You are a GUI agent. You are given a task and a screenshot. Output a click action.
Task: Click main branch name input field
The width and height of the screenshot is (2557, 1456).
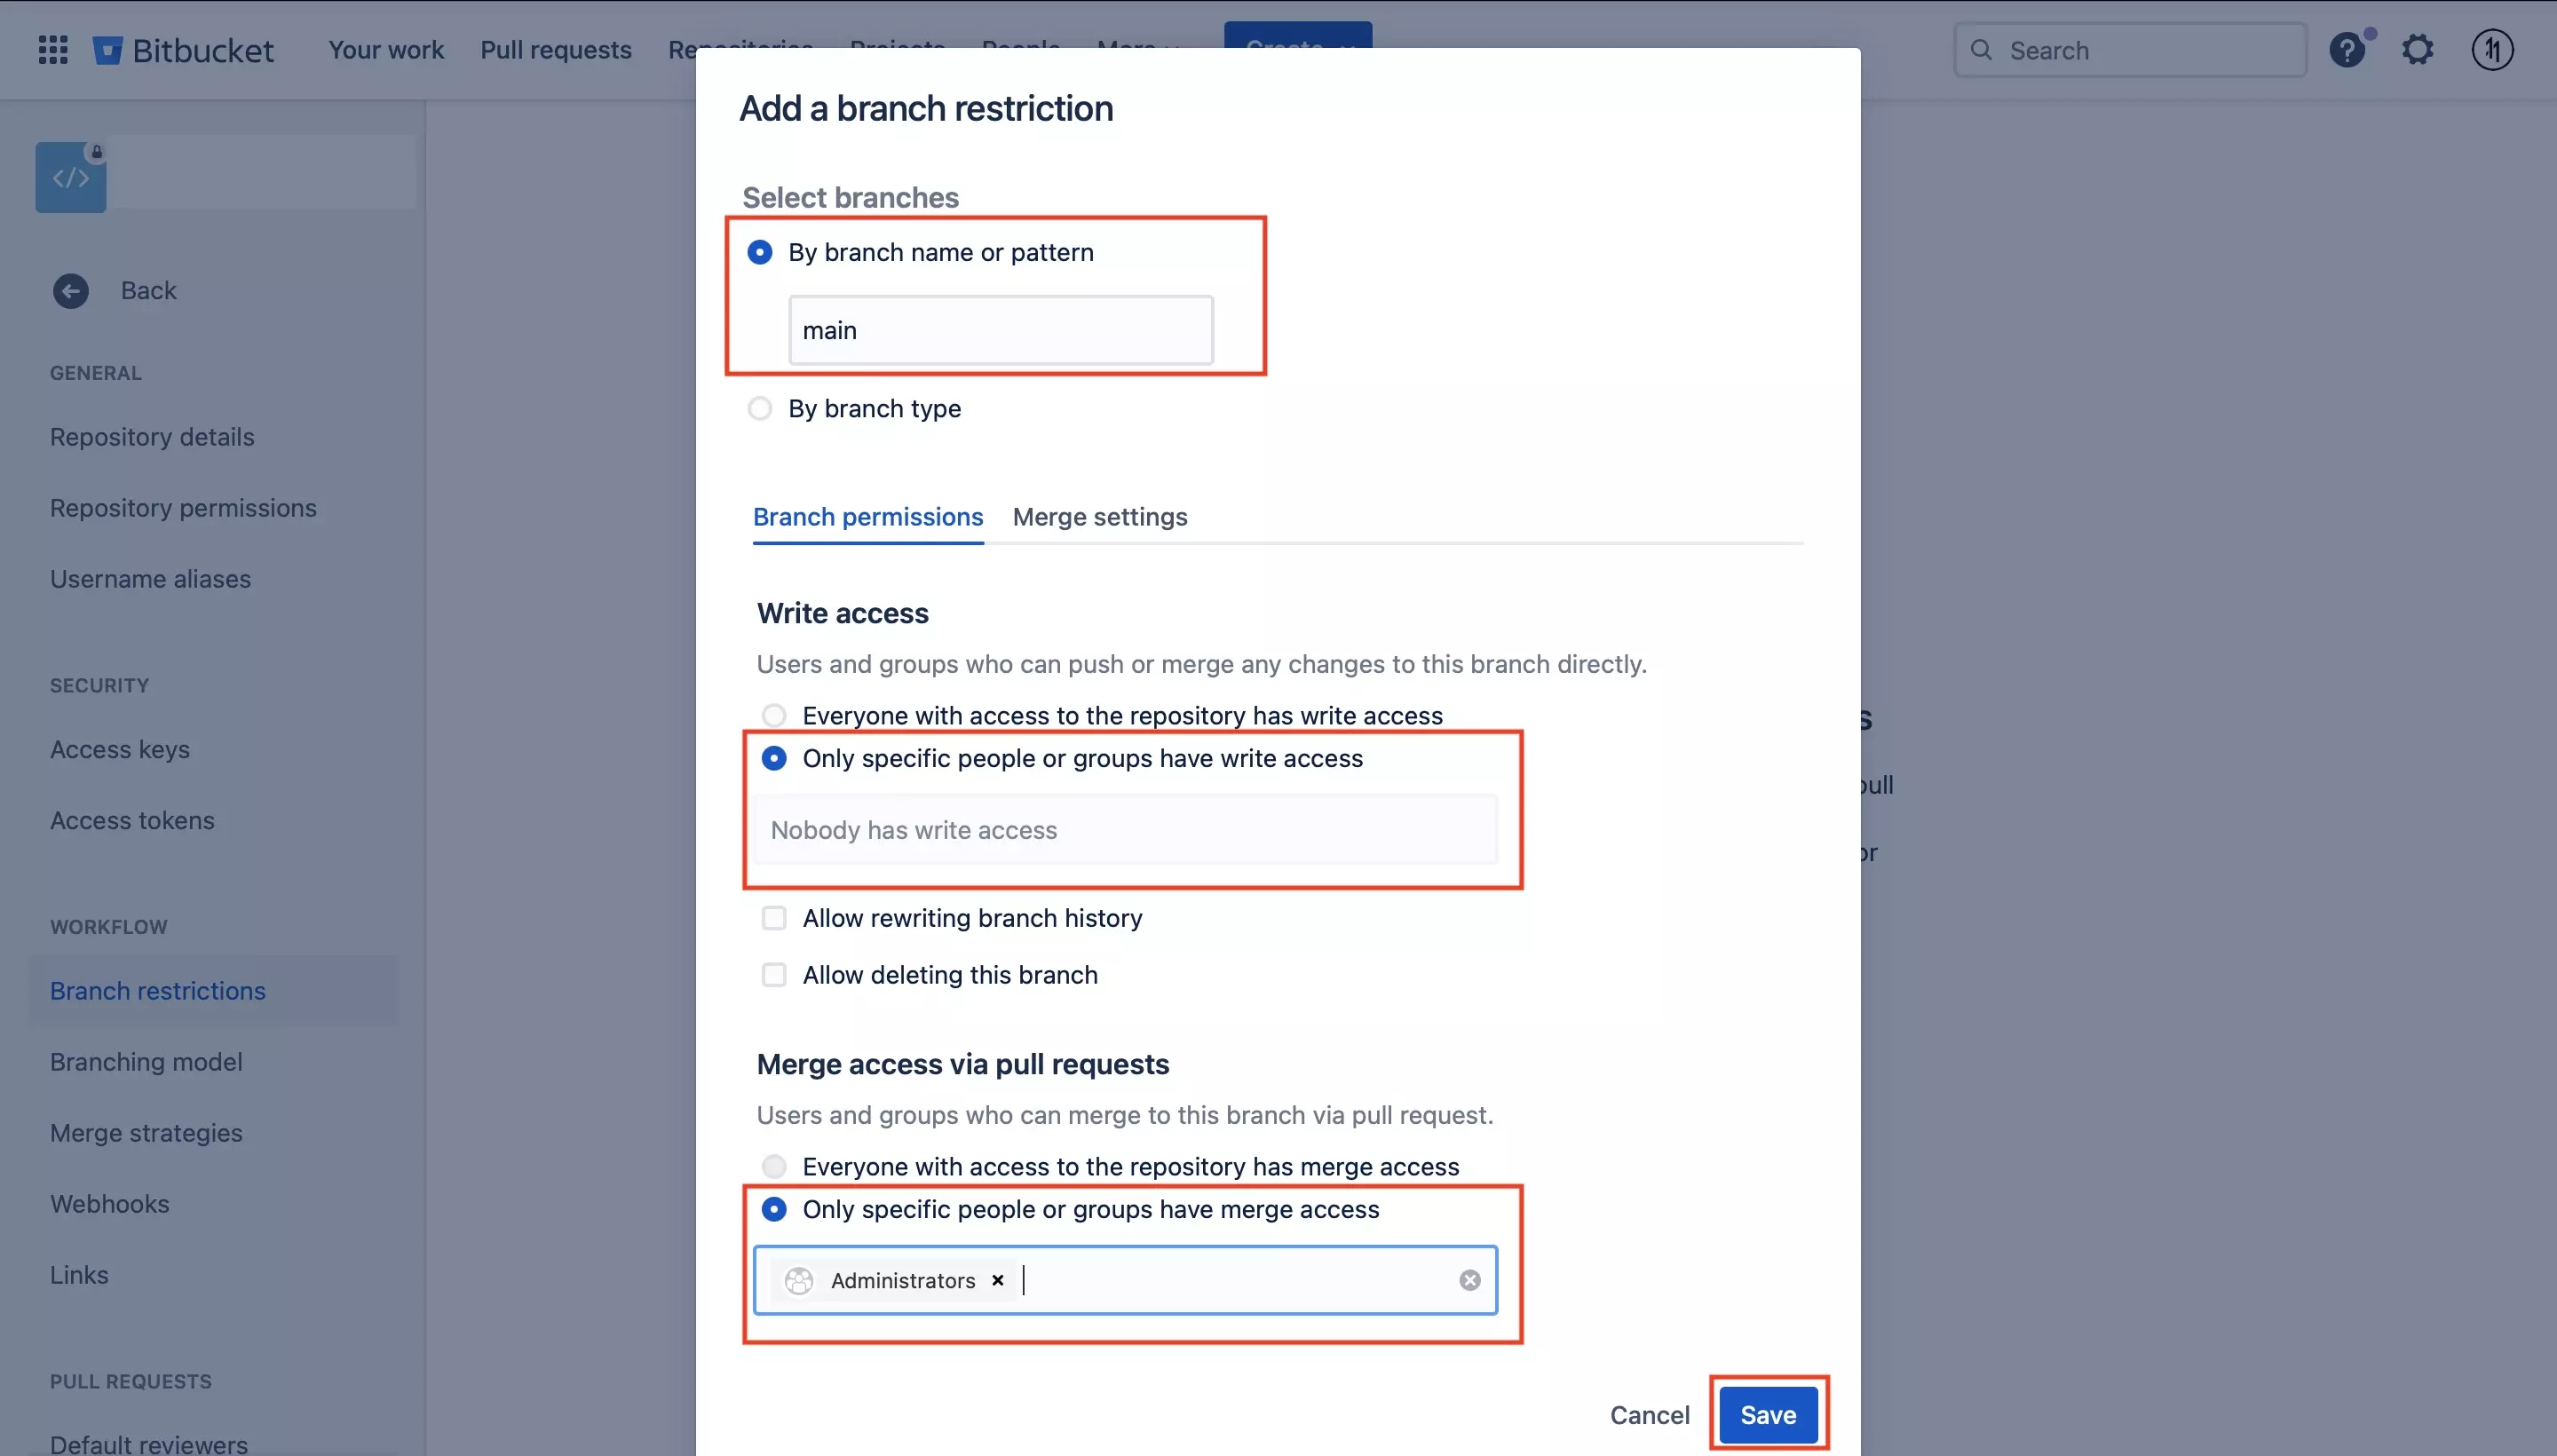tap(1001, 330)
